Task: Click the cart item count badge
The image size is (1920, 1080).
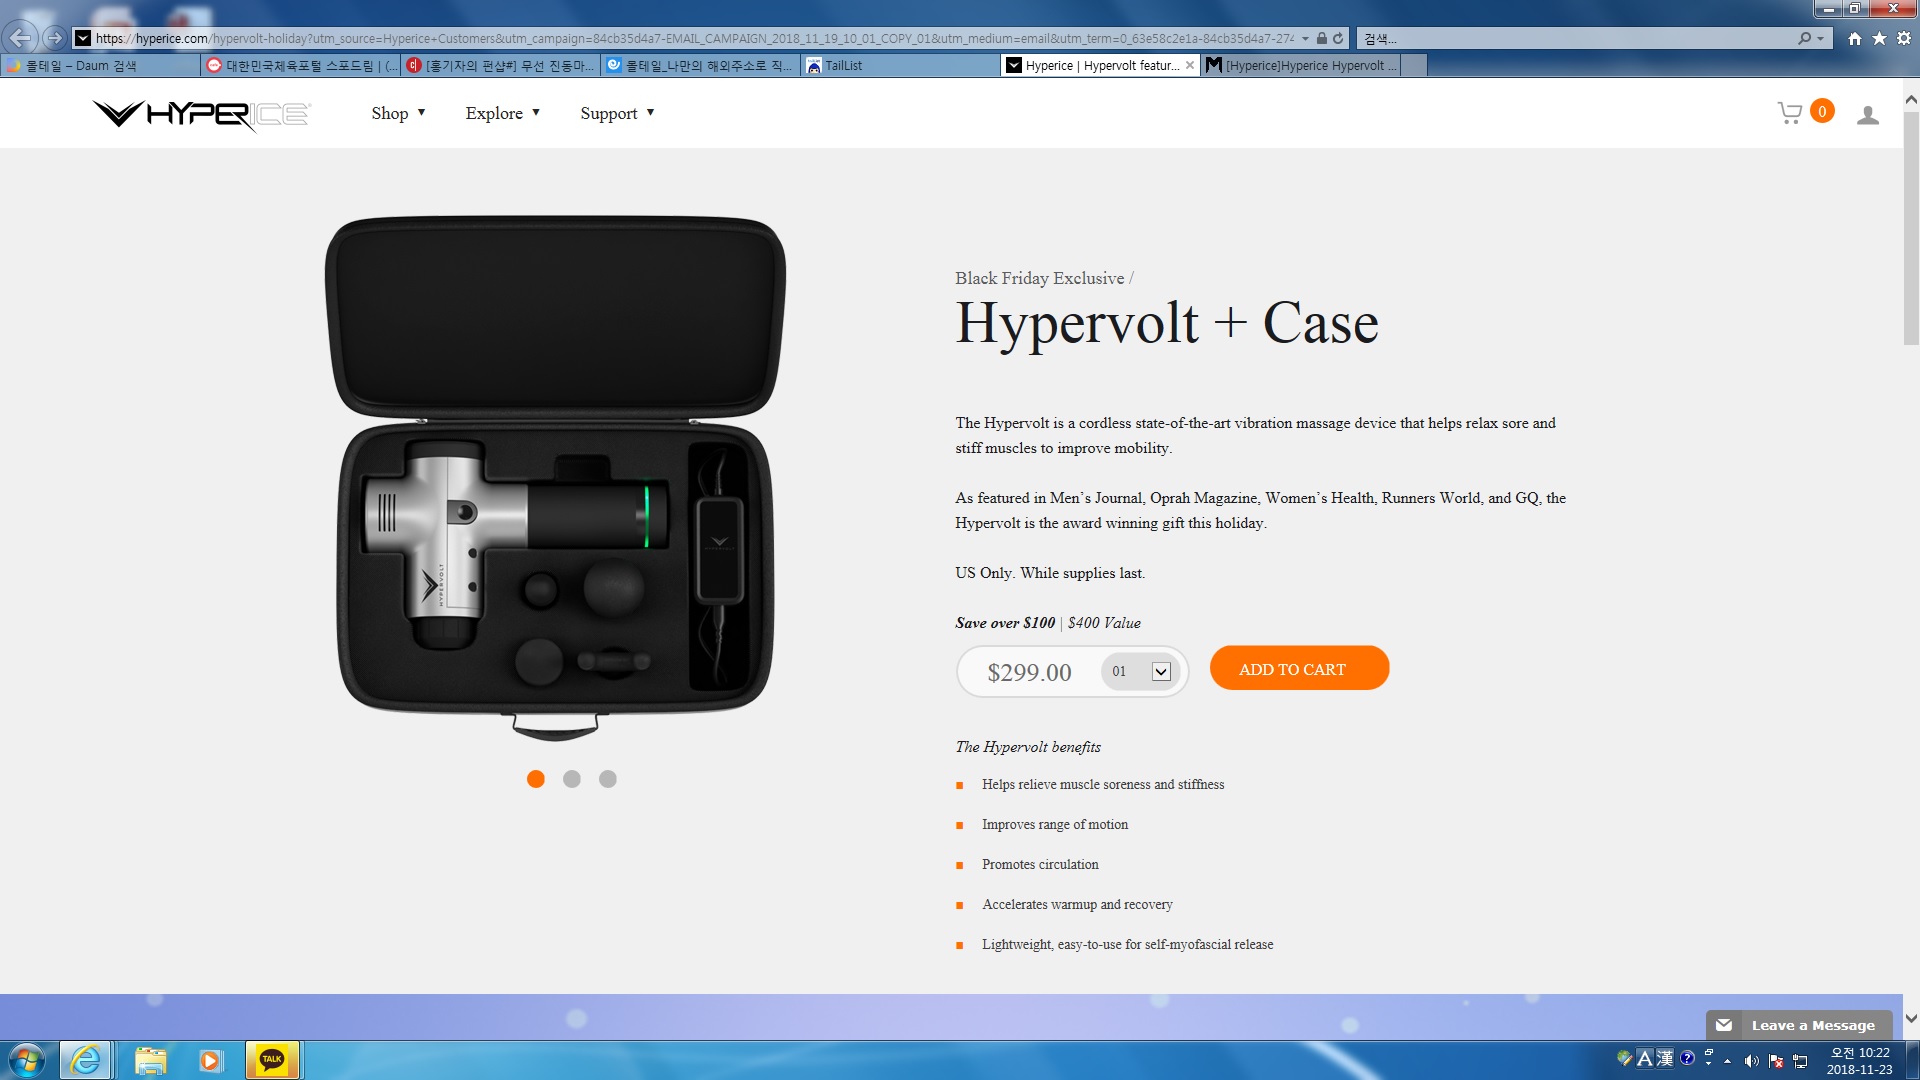Action: pos(1822,111)
